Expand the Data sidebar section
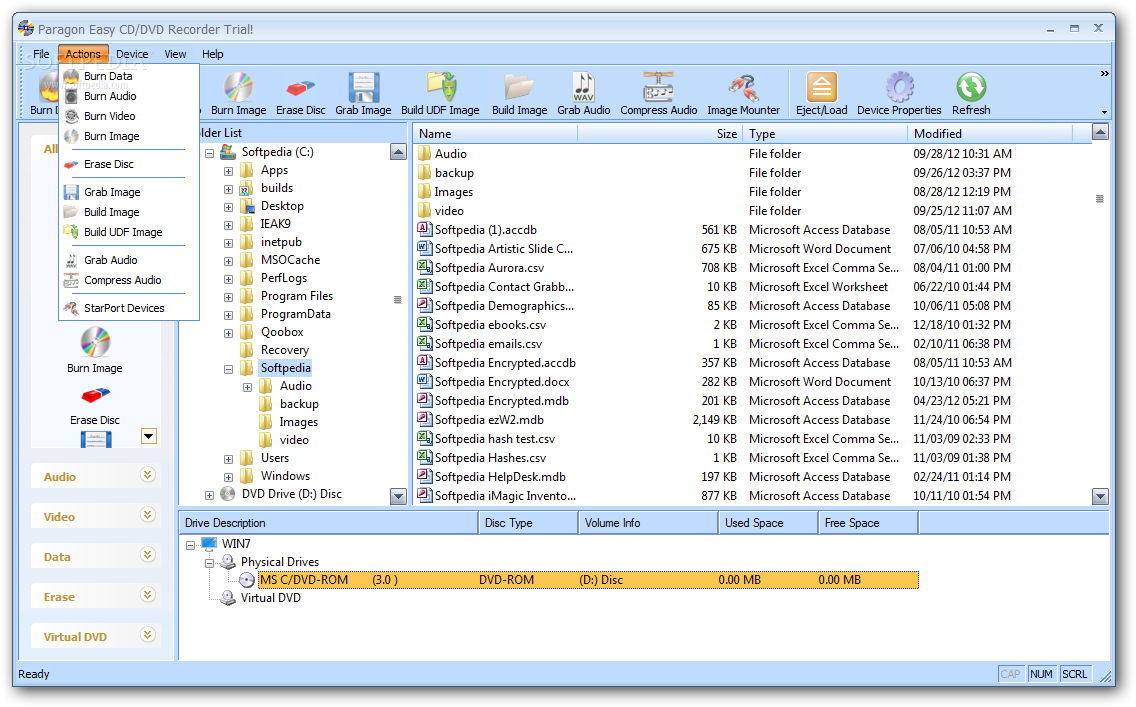Image resolution: width=1136 pixels, height=707 pixels. pos(148,555)
